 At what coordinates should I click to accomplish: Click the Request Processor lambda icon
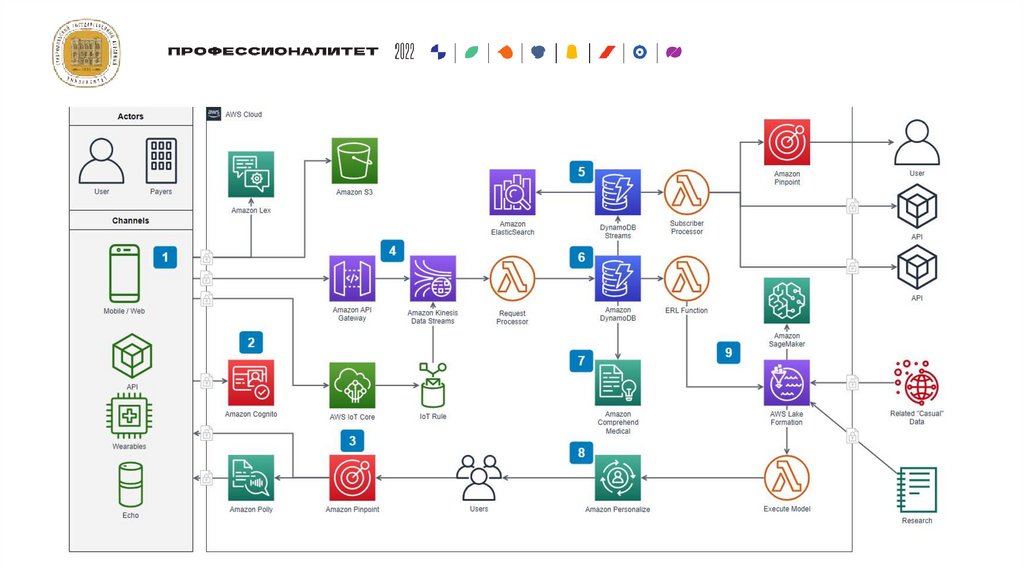click(x=512, y=279)
